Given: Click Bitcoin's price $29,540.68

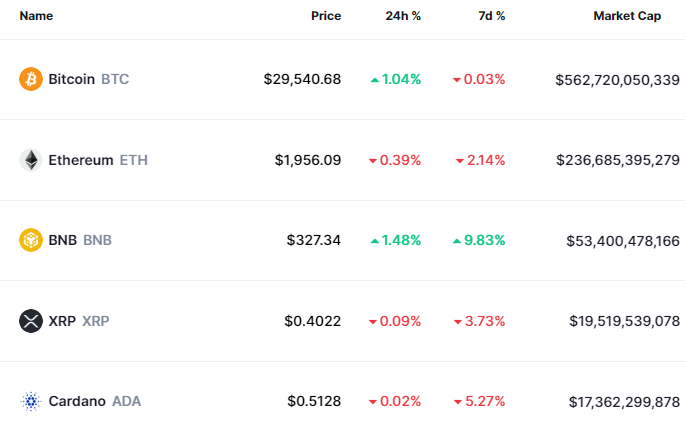Looking at the screenshot, I should pyautogui.click(x=302, y=79).
